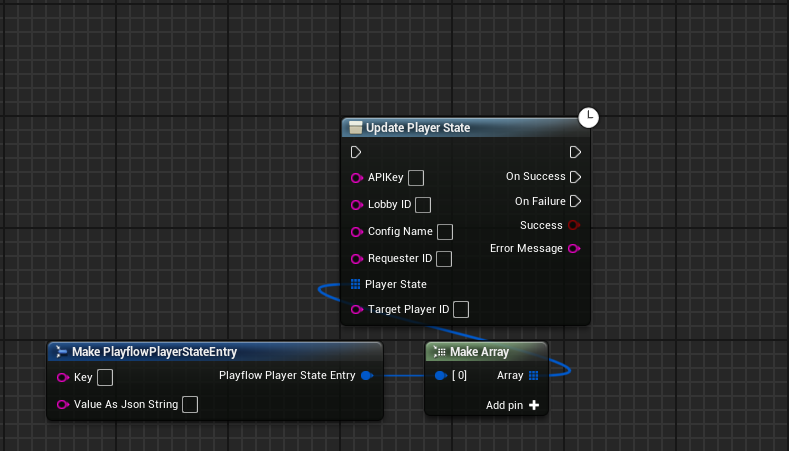
Task: Click the latent clock icon on node
Action: (x=589, y=118)
